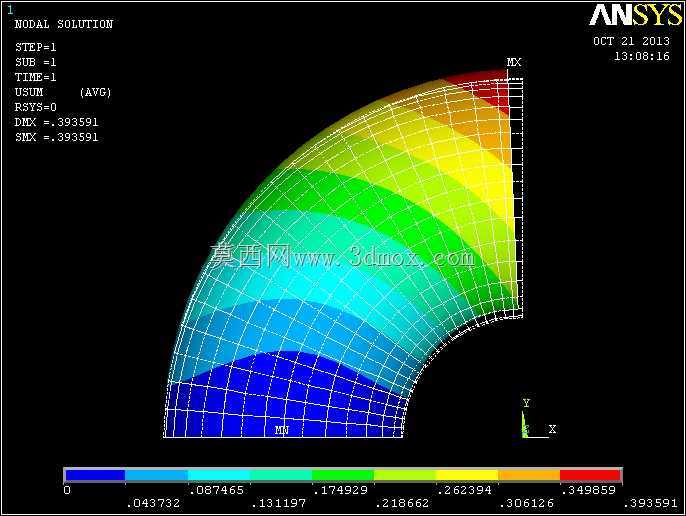The image size is (686, 516).
Task: Click legend value .174929
Action: [x=340, y=490]
